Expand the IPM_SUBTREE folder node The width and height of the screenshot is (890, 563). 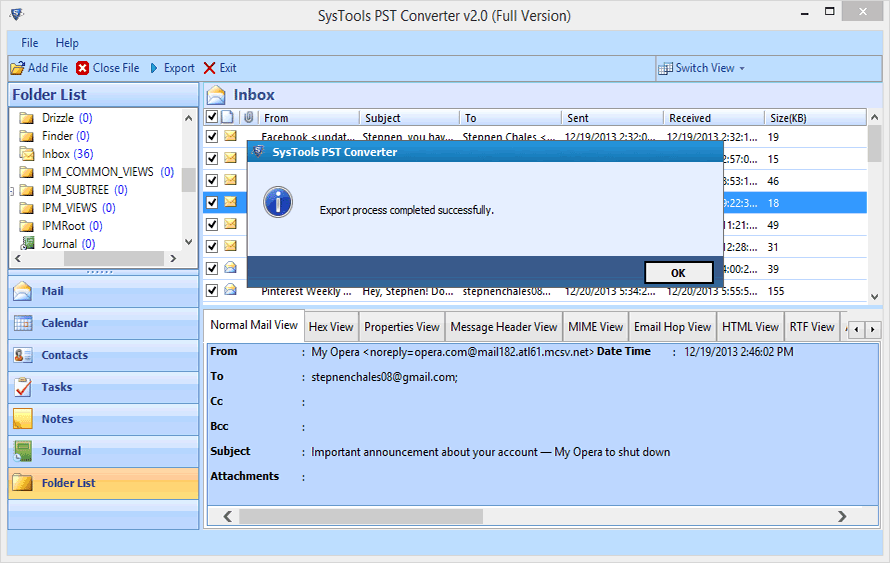coord(12,190)
